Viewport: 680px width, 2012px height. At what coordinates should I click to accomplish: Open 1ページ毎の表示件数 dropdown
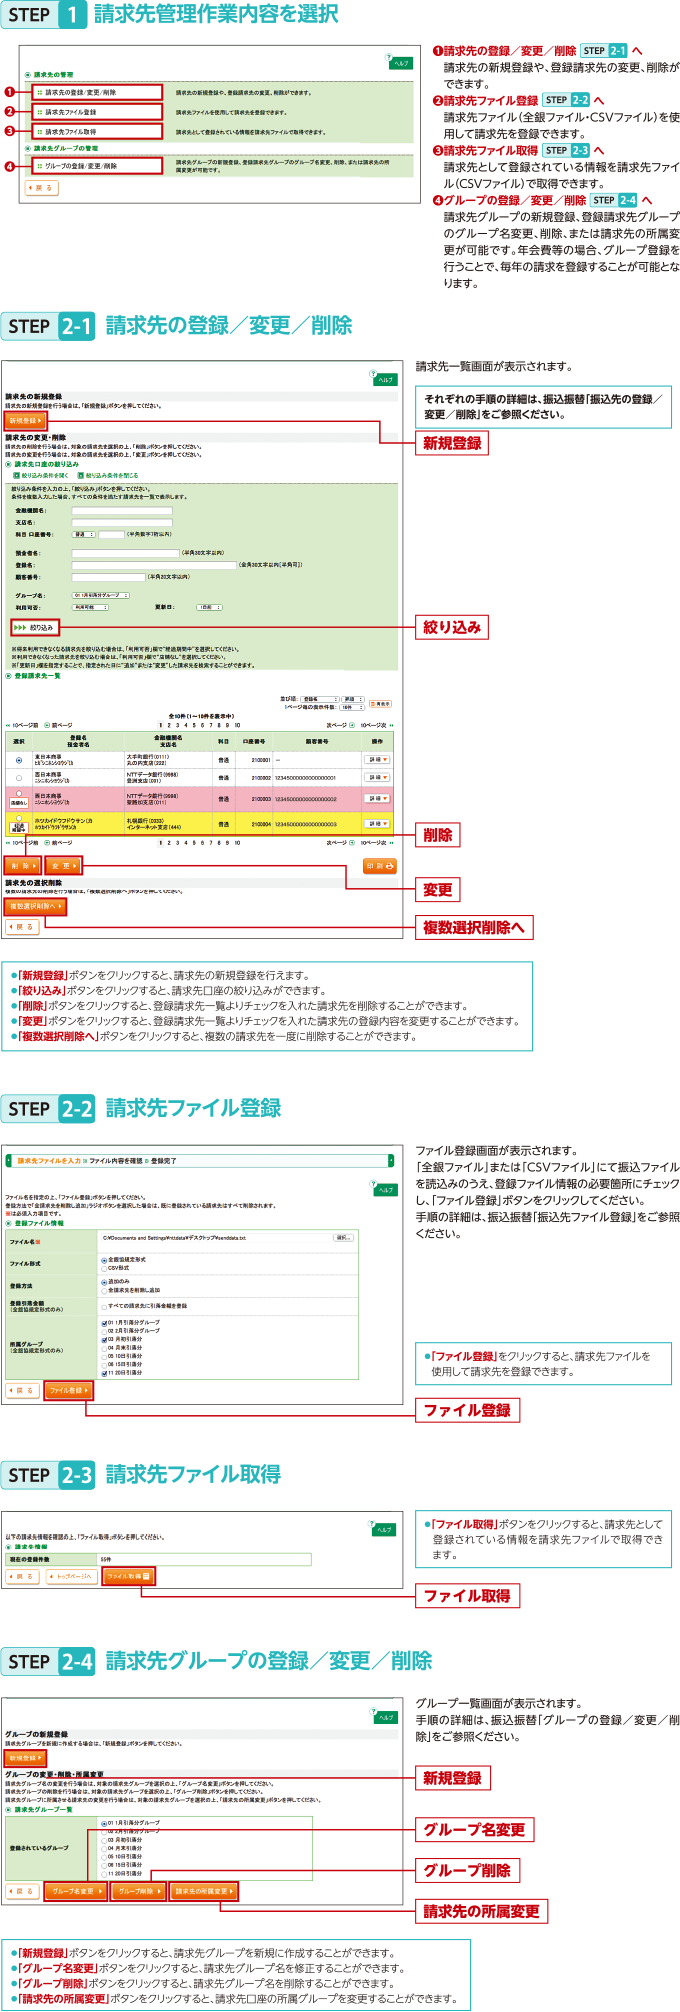(x=352, y=707)
